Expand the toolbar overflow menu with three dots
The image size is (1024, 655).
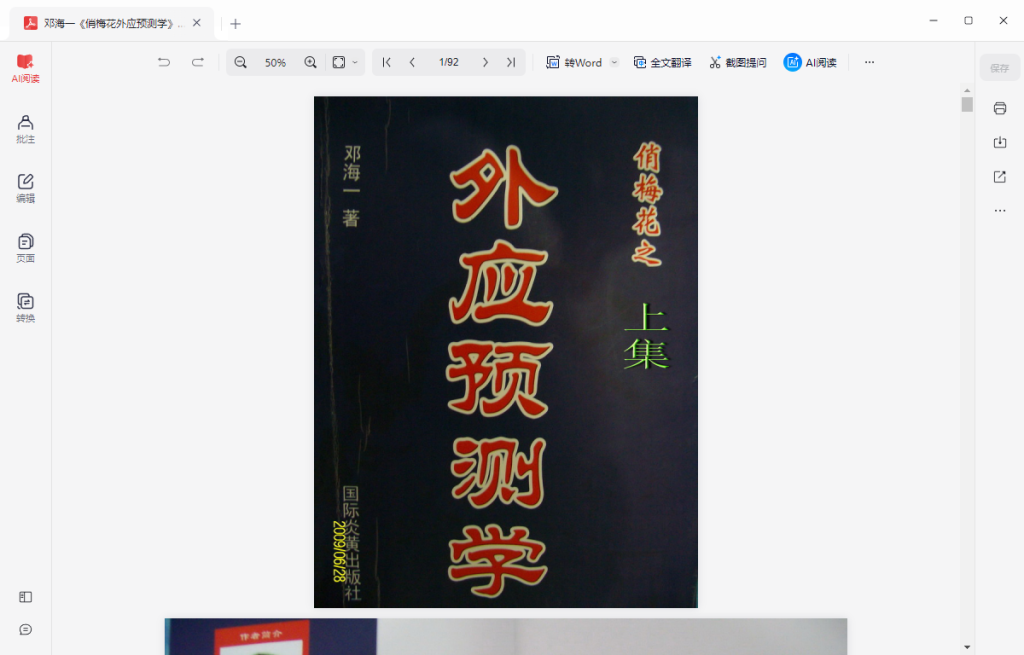tap(868, 62)
